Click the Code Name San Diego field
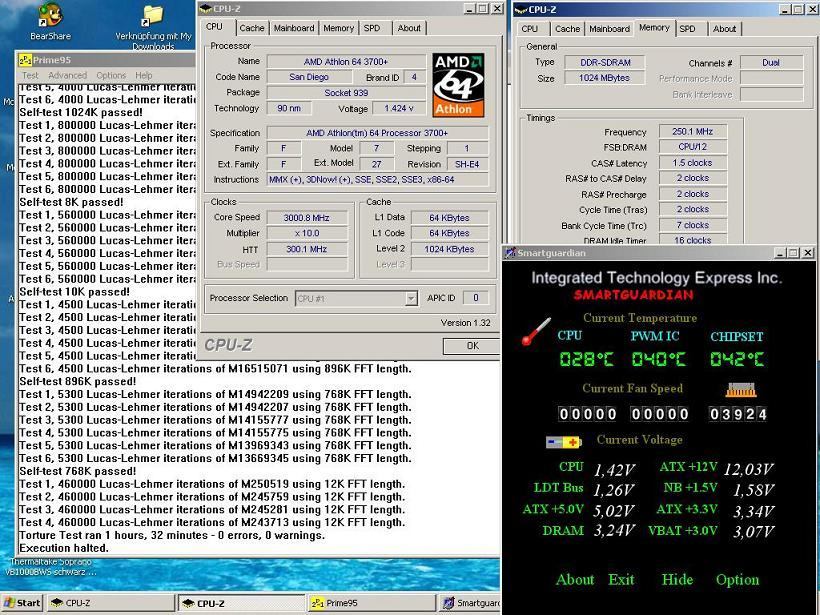The width and height of the screenshot is (820, 615). point(309,77)
